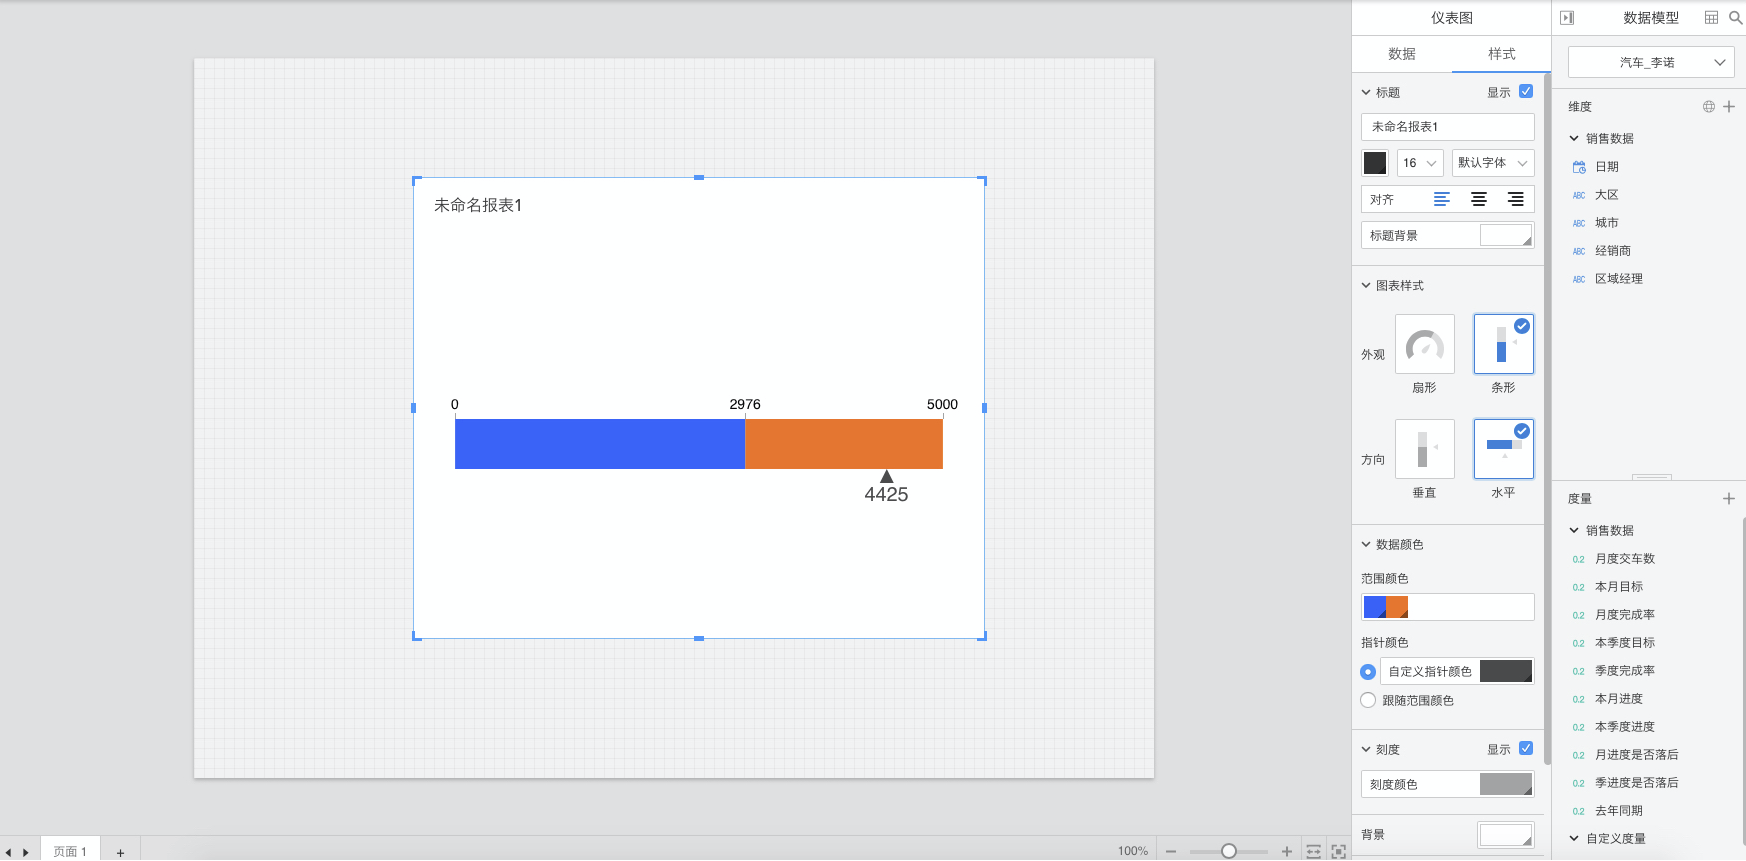Select the 本季度目标 measure
This screenshot has width=1746, height=861.
pos(1625,643)
